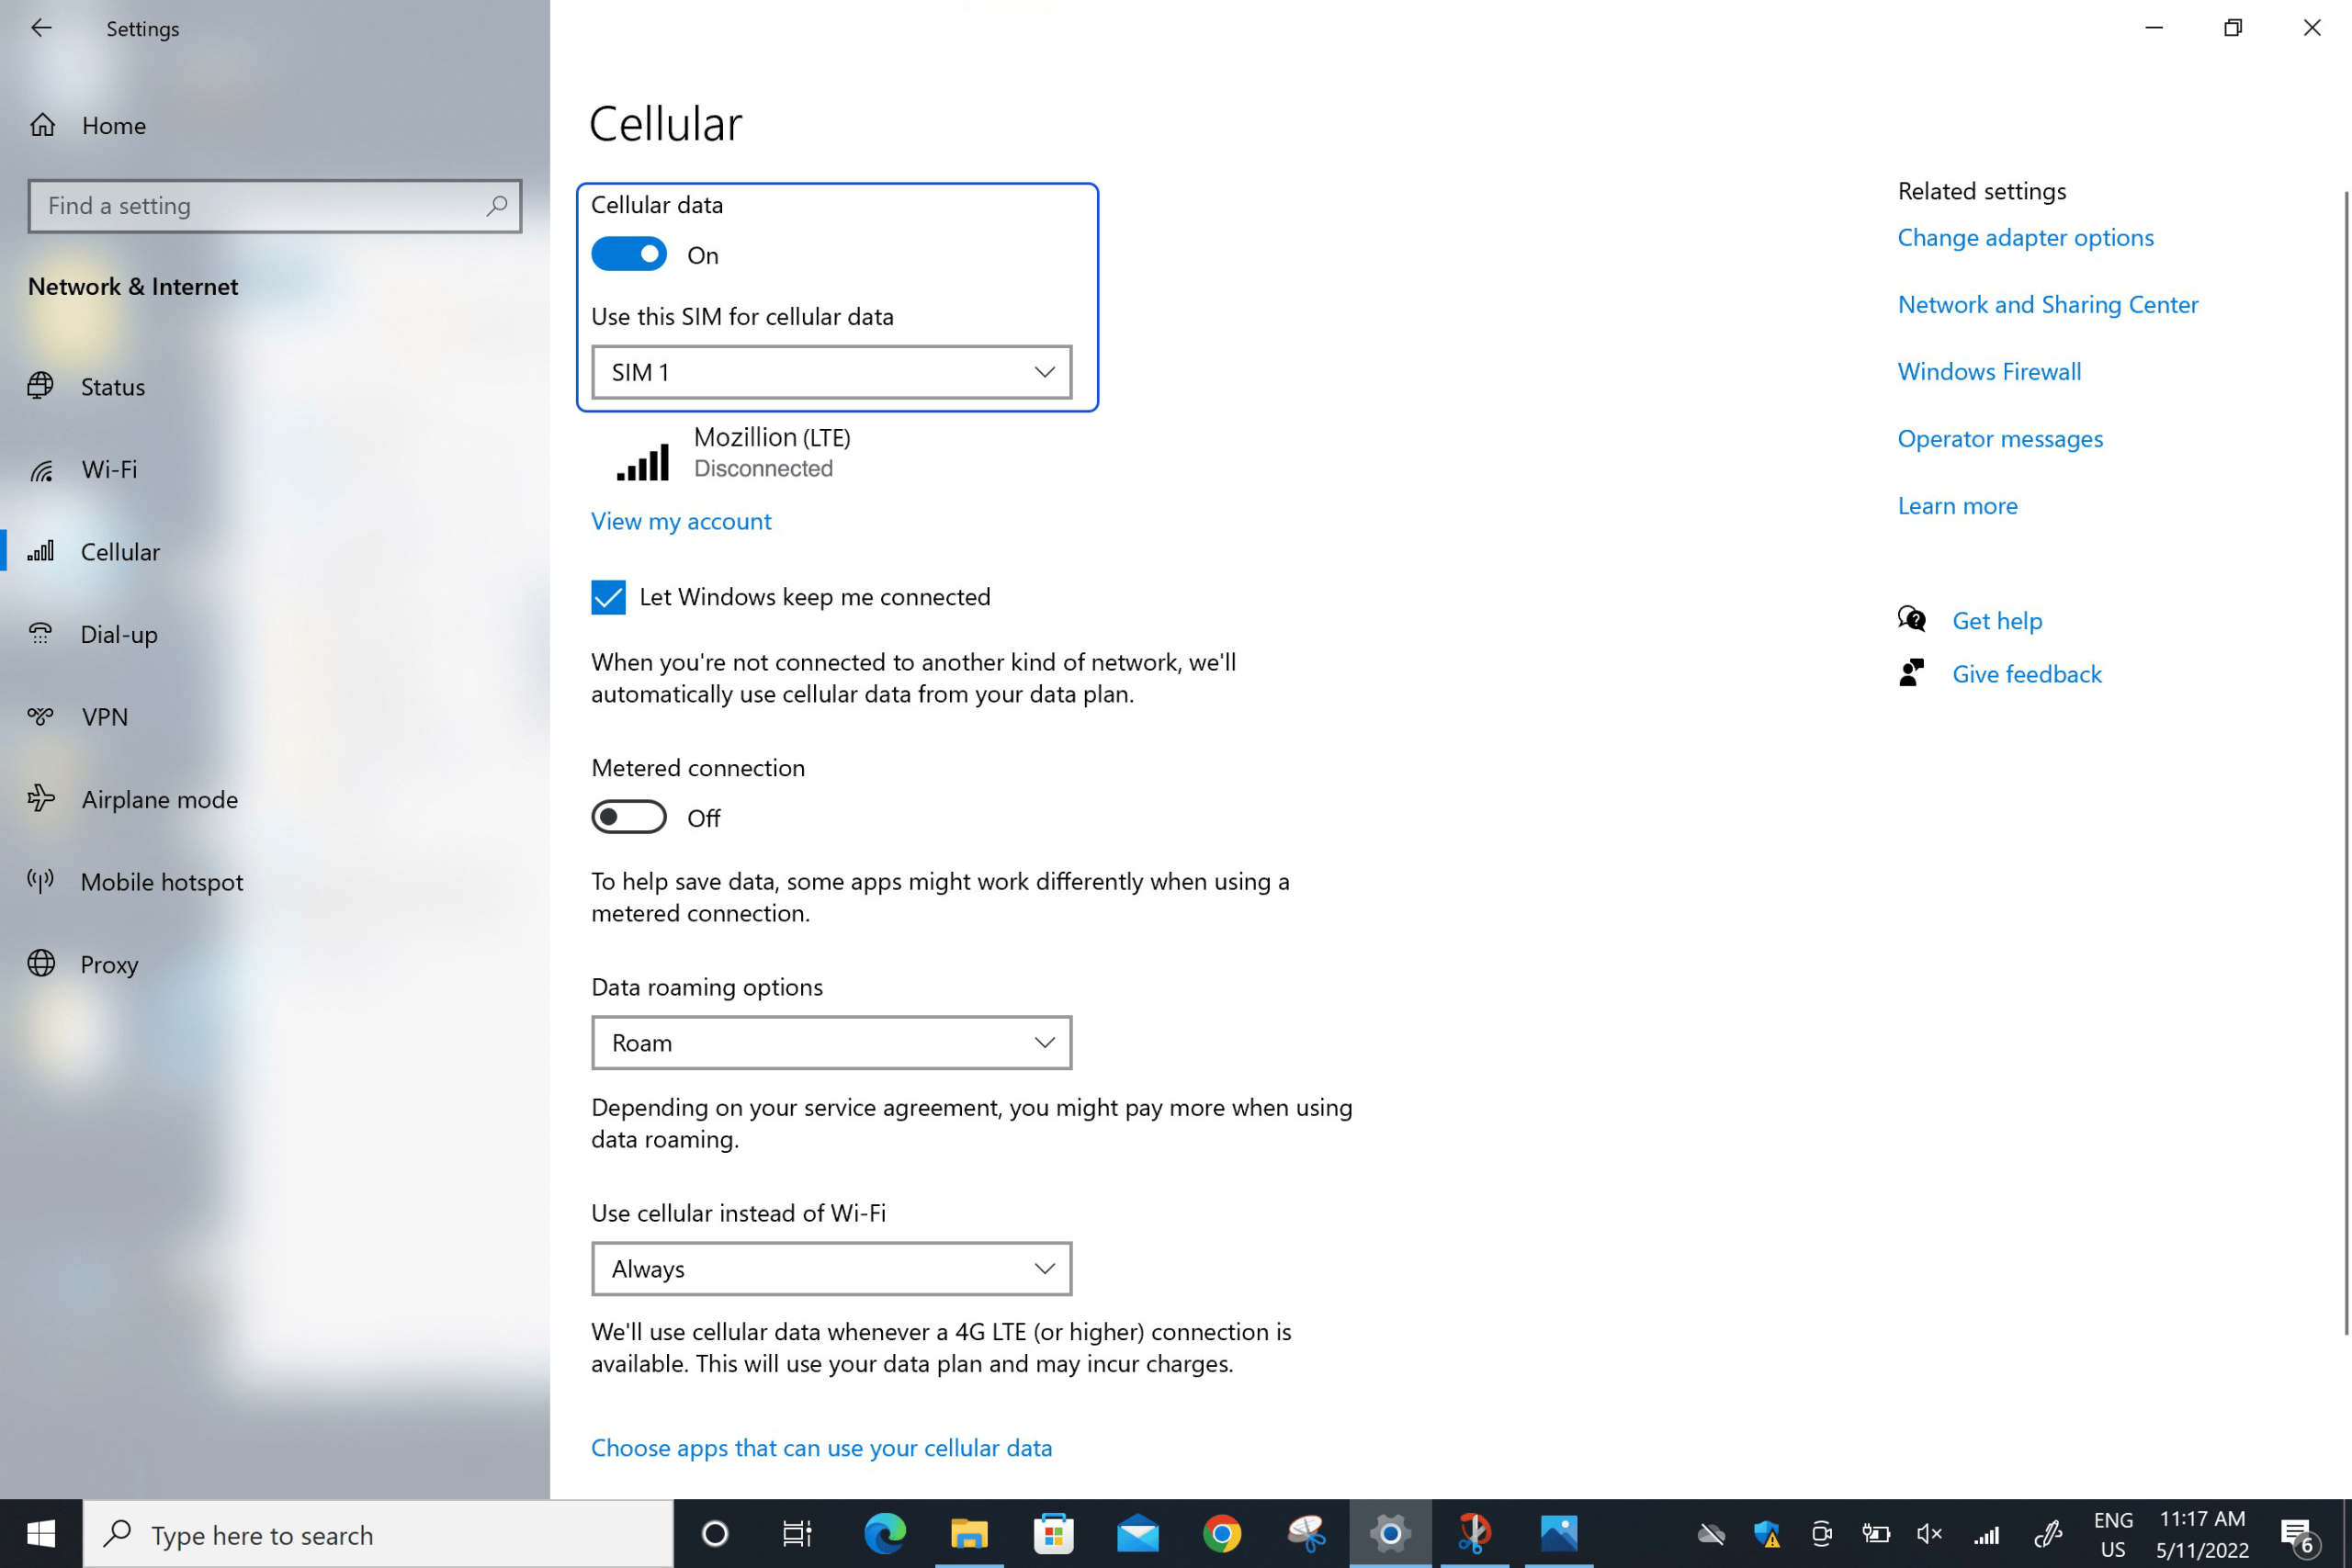Click Choose apps that can use cellular data

(x=821, y=1447)
